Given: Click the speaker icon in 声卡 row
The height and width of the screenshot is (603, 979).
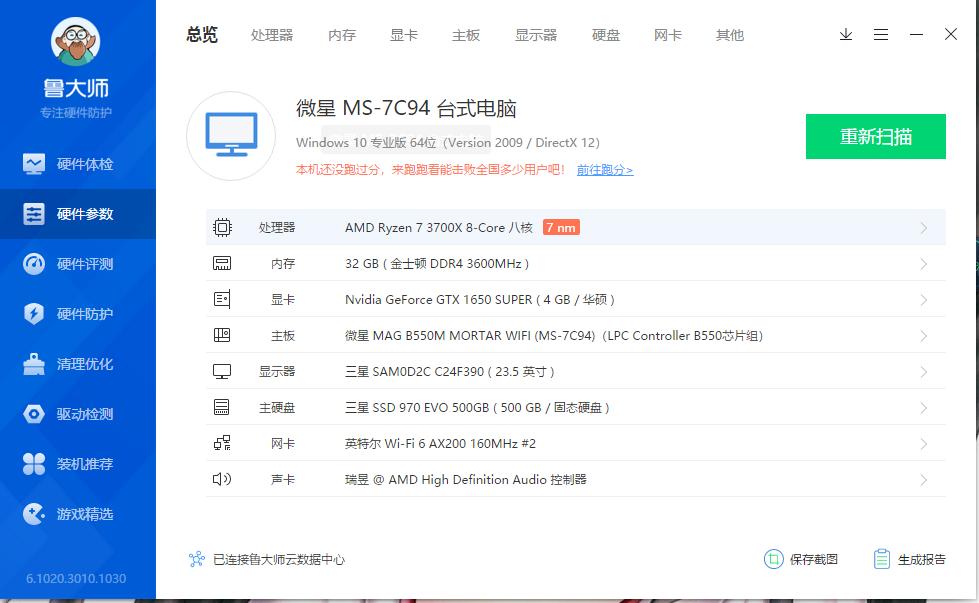Looking at the screenshot, I should tap(222, 479).
